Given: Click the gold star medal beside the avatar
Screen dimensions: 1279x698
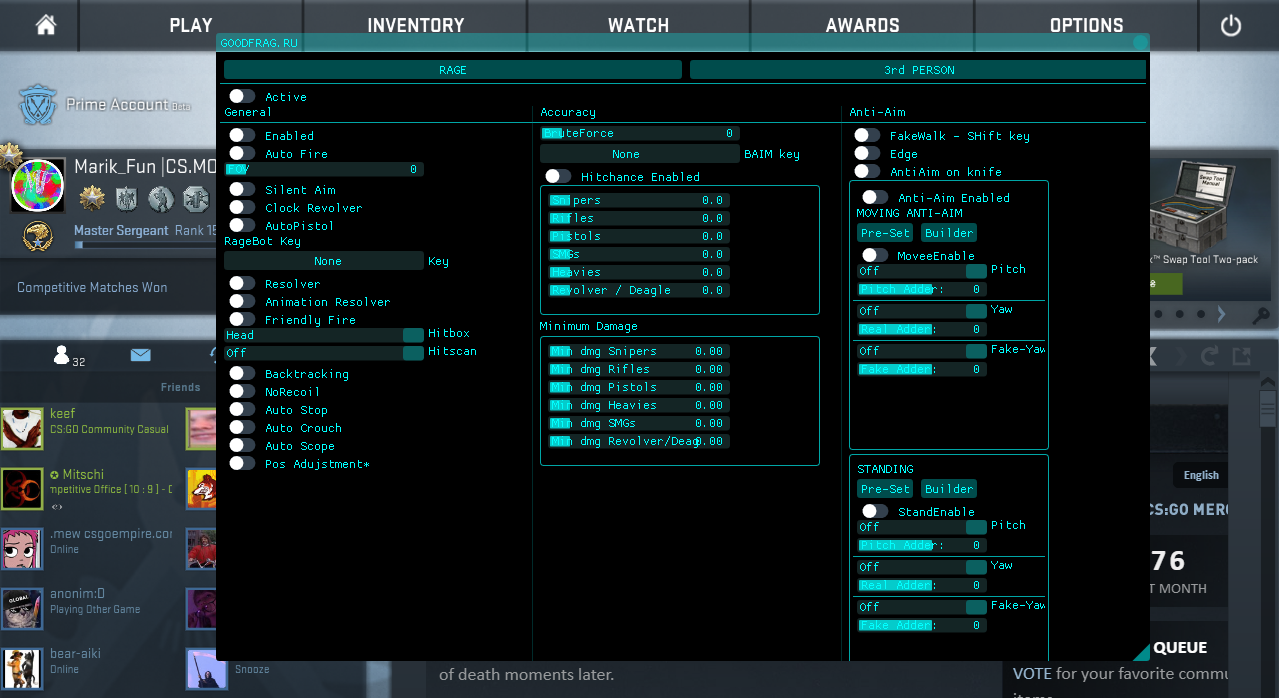Looking at the screenshot, I should pos(92,198).
